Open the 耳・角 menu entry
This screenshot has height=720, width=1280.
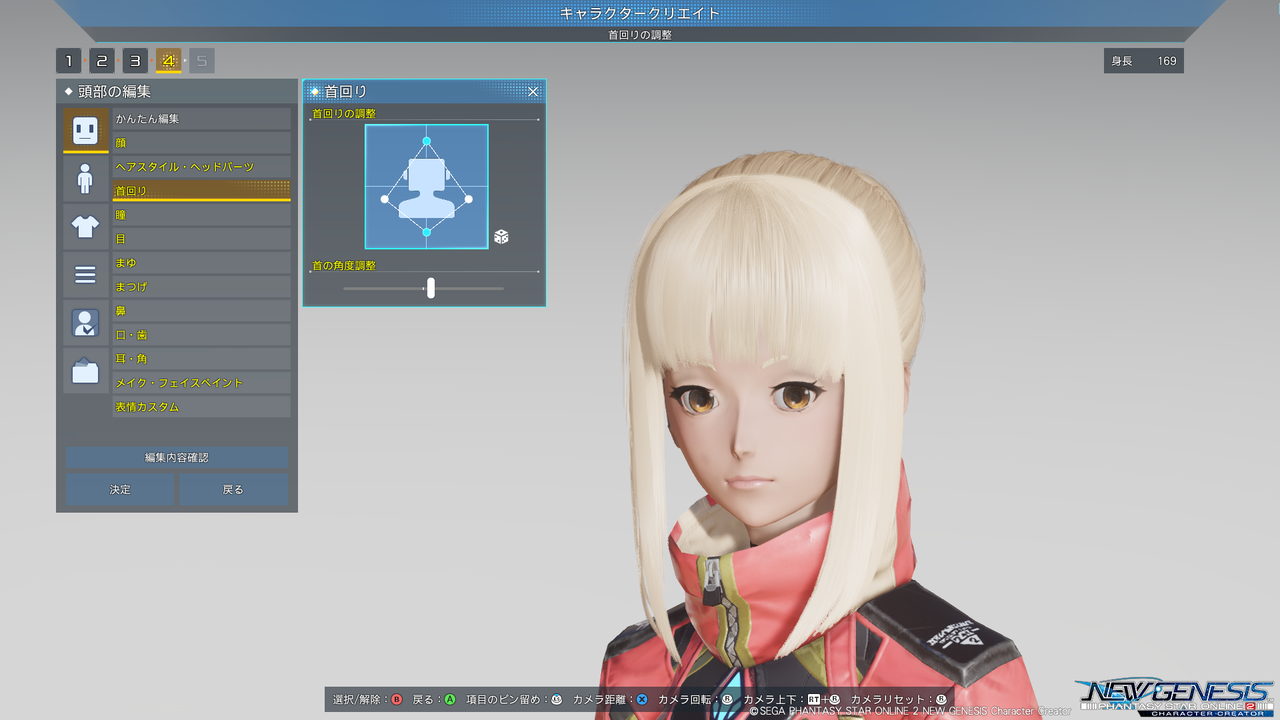(201, 359)
